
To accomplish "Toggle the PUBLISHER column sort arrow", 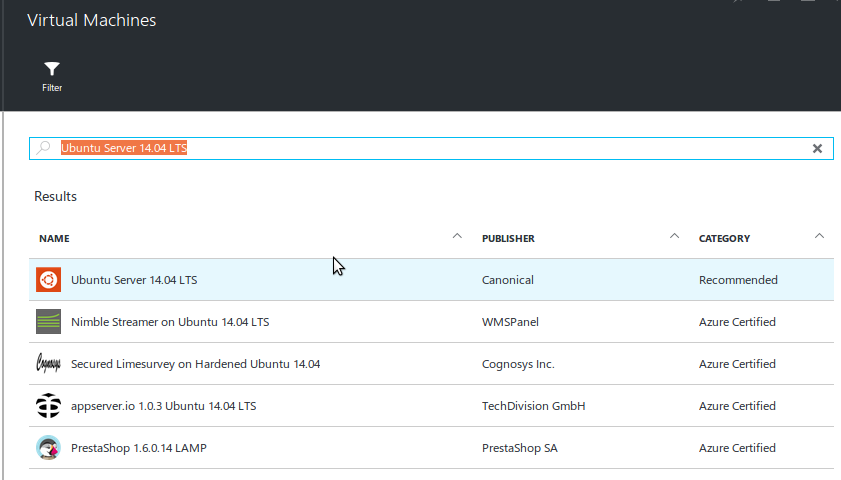I will click(x=674, y=236).
